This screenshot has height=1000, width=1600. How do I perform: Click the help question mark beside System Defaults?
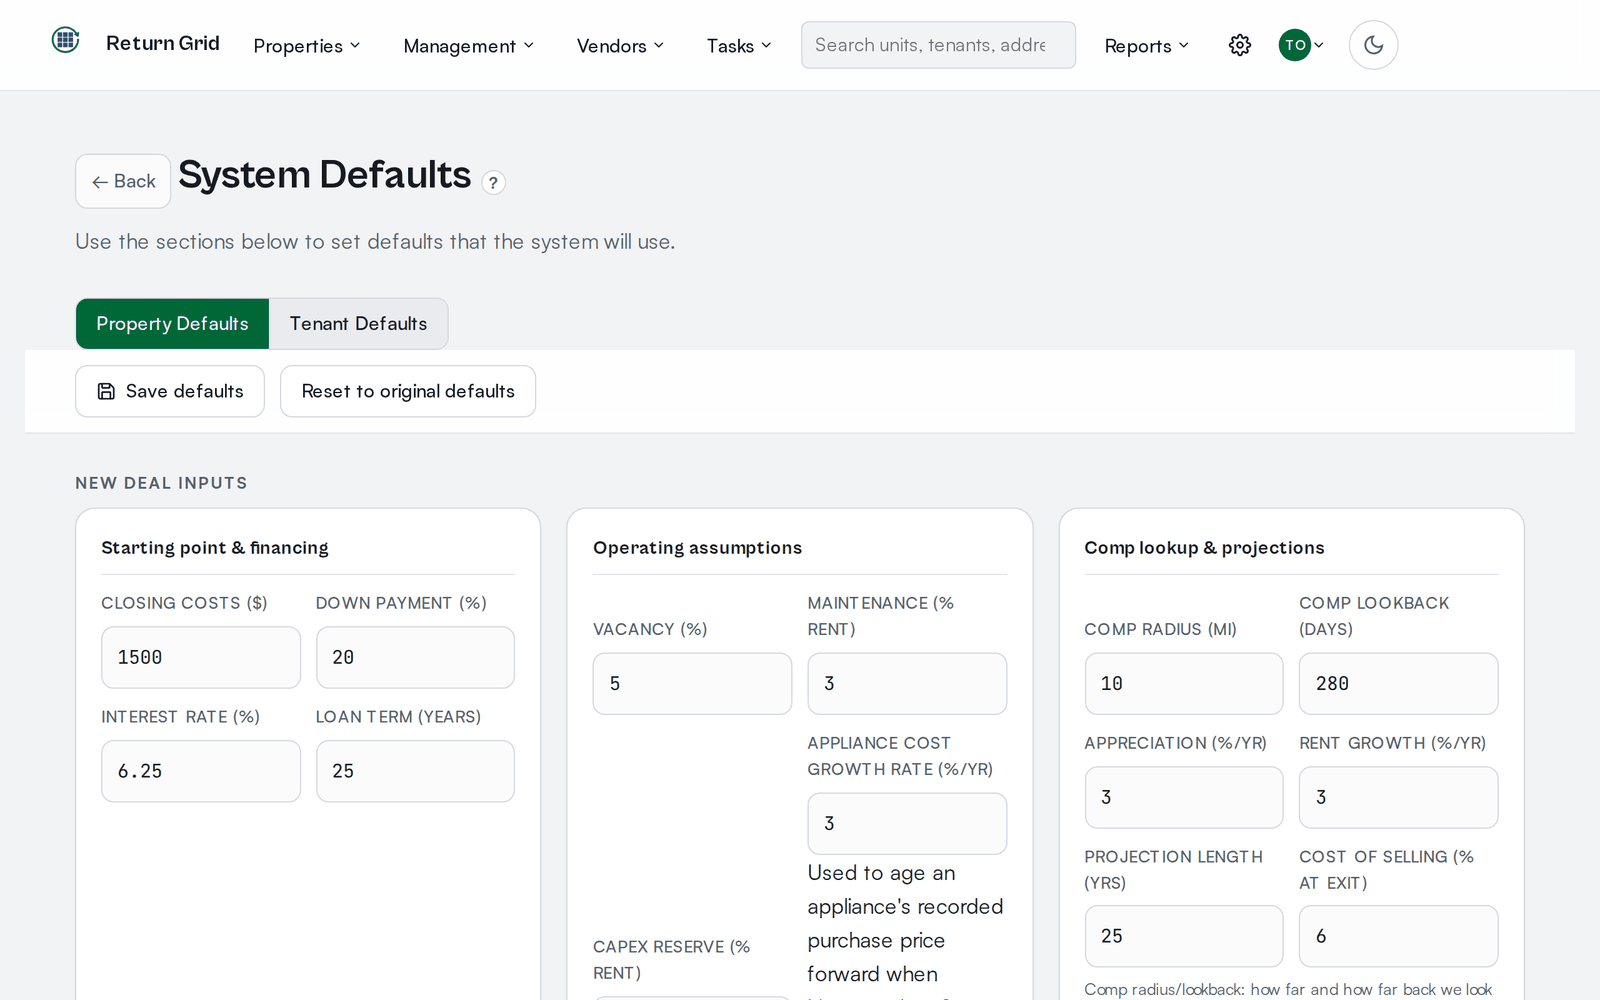click(493, 182)
